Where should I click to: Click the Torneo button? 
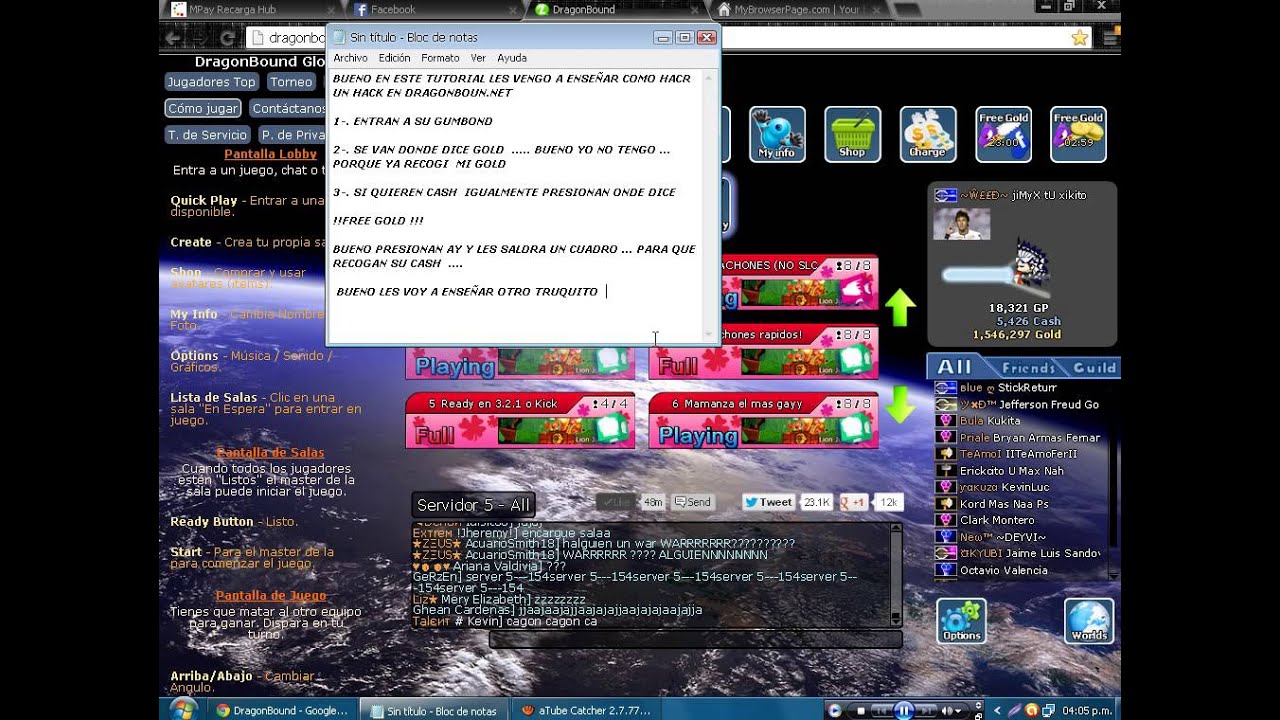pos(291,82)
